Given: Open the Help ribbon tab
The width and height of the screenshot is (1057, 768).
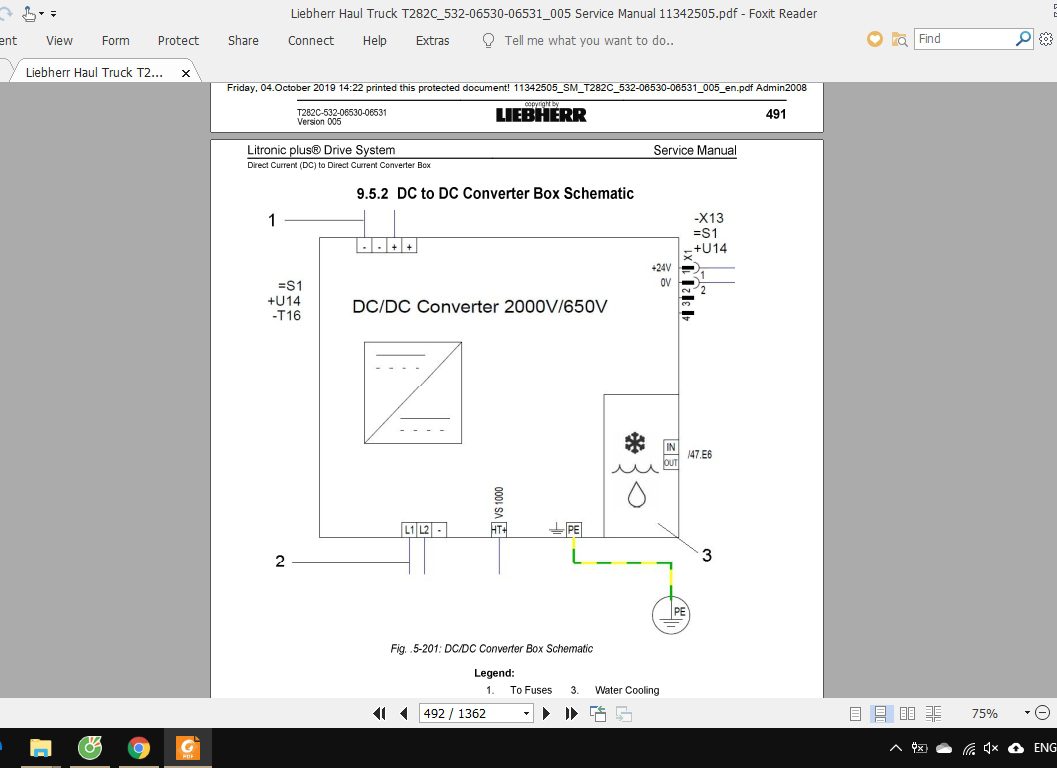Looking at the screenshot, I should (374, 40).
